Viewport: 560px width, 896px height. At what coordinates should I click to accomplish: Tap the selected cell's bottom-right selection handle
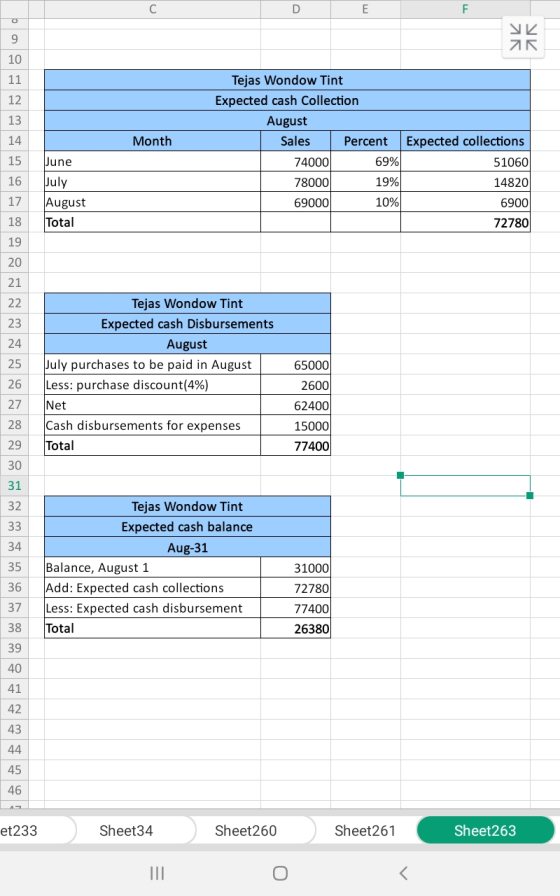click(x=530, y=495)
